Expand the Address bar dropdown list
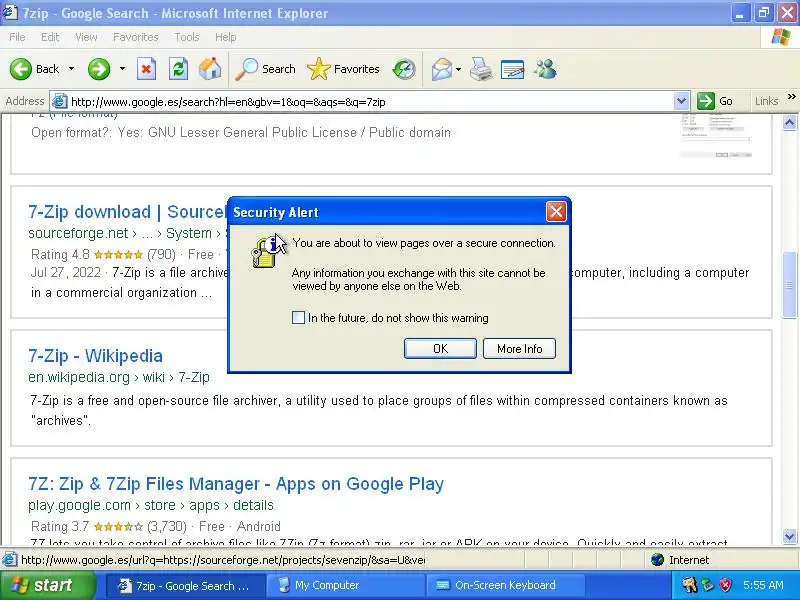Viewport: 800px width, 600px height. 681,102
